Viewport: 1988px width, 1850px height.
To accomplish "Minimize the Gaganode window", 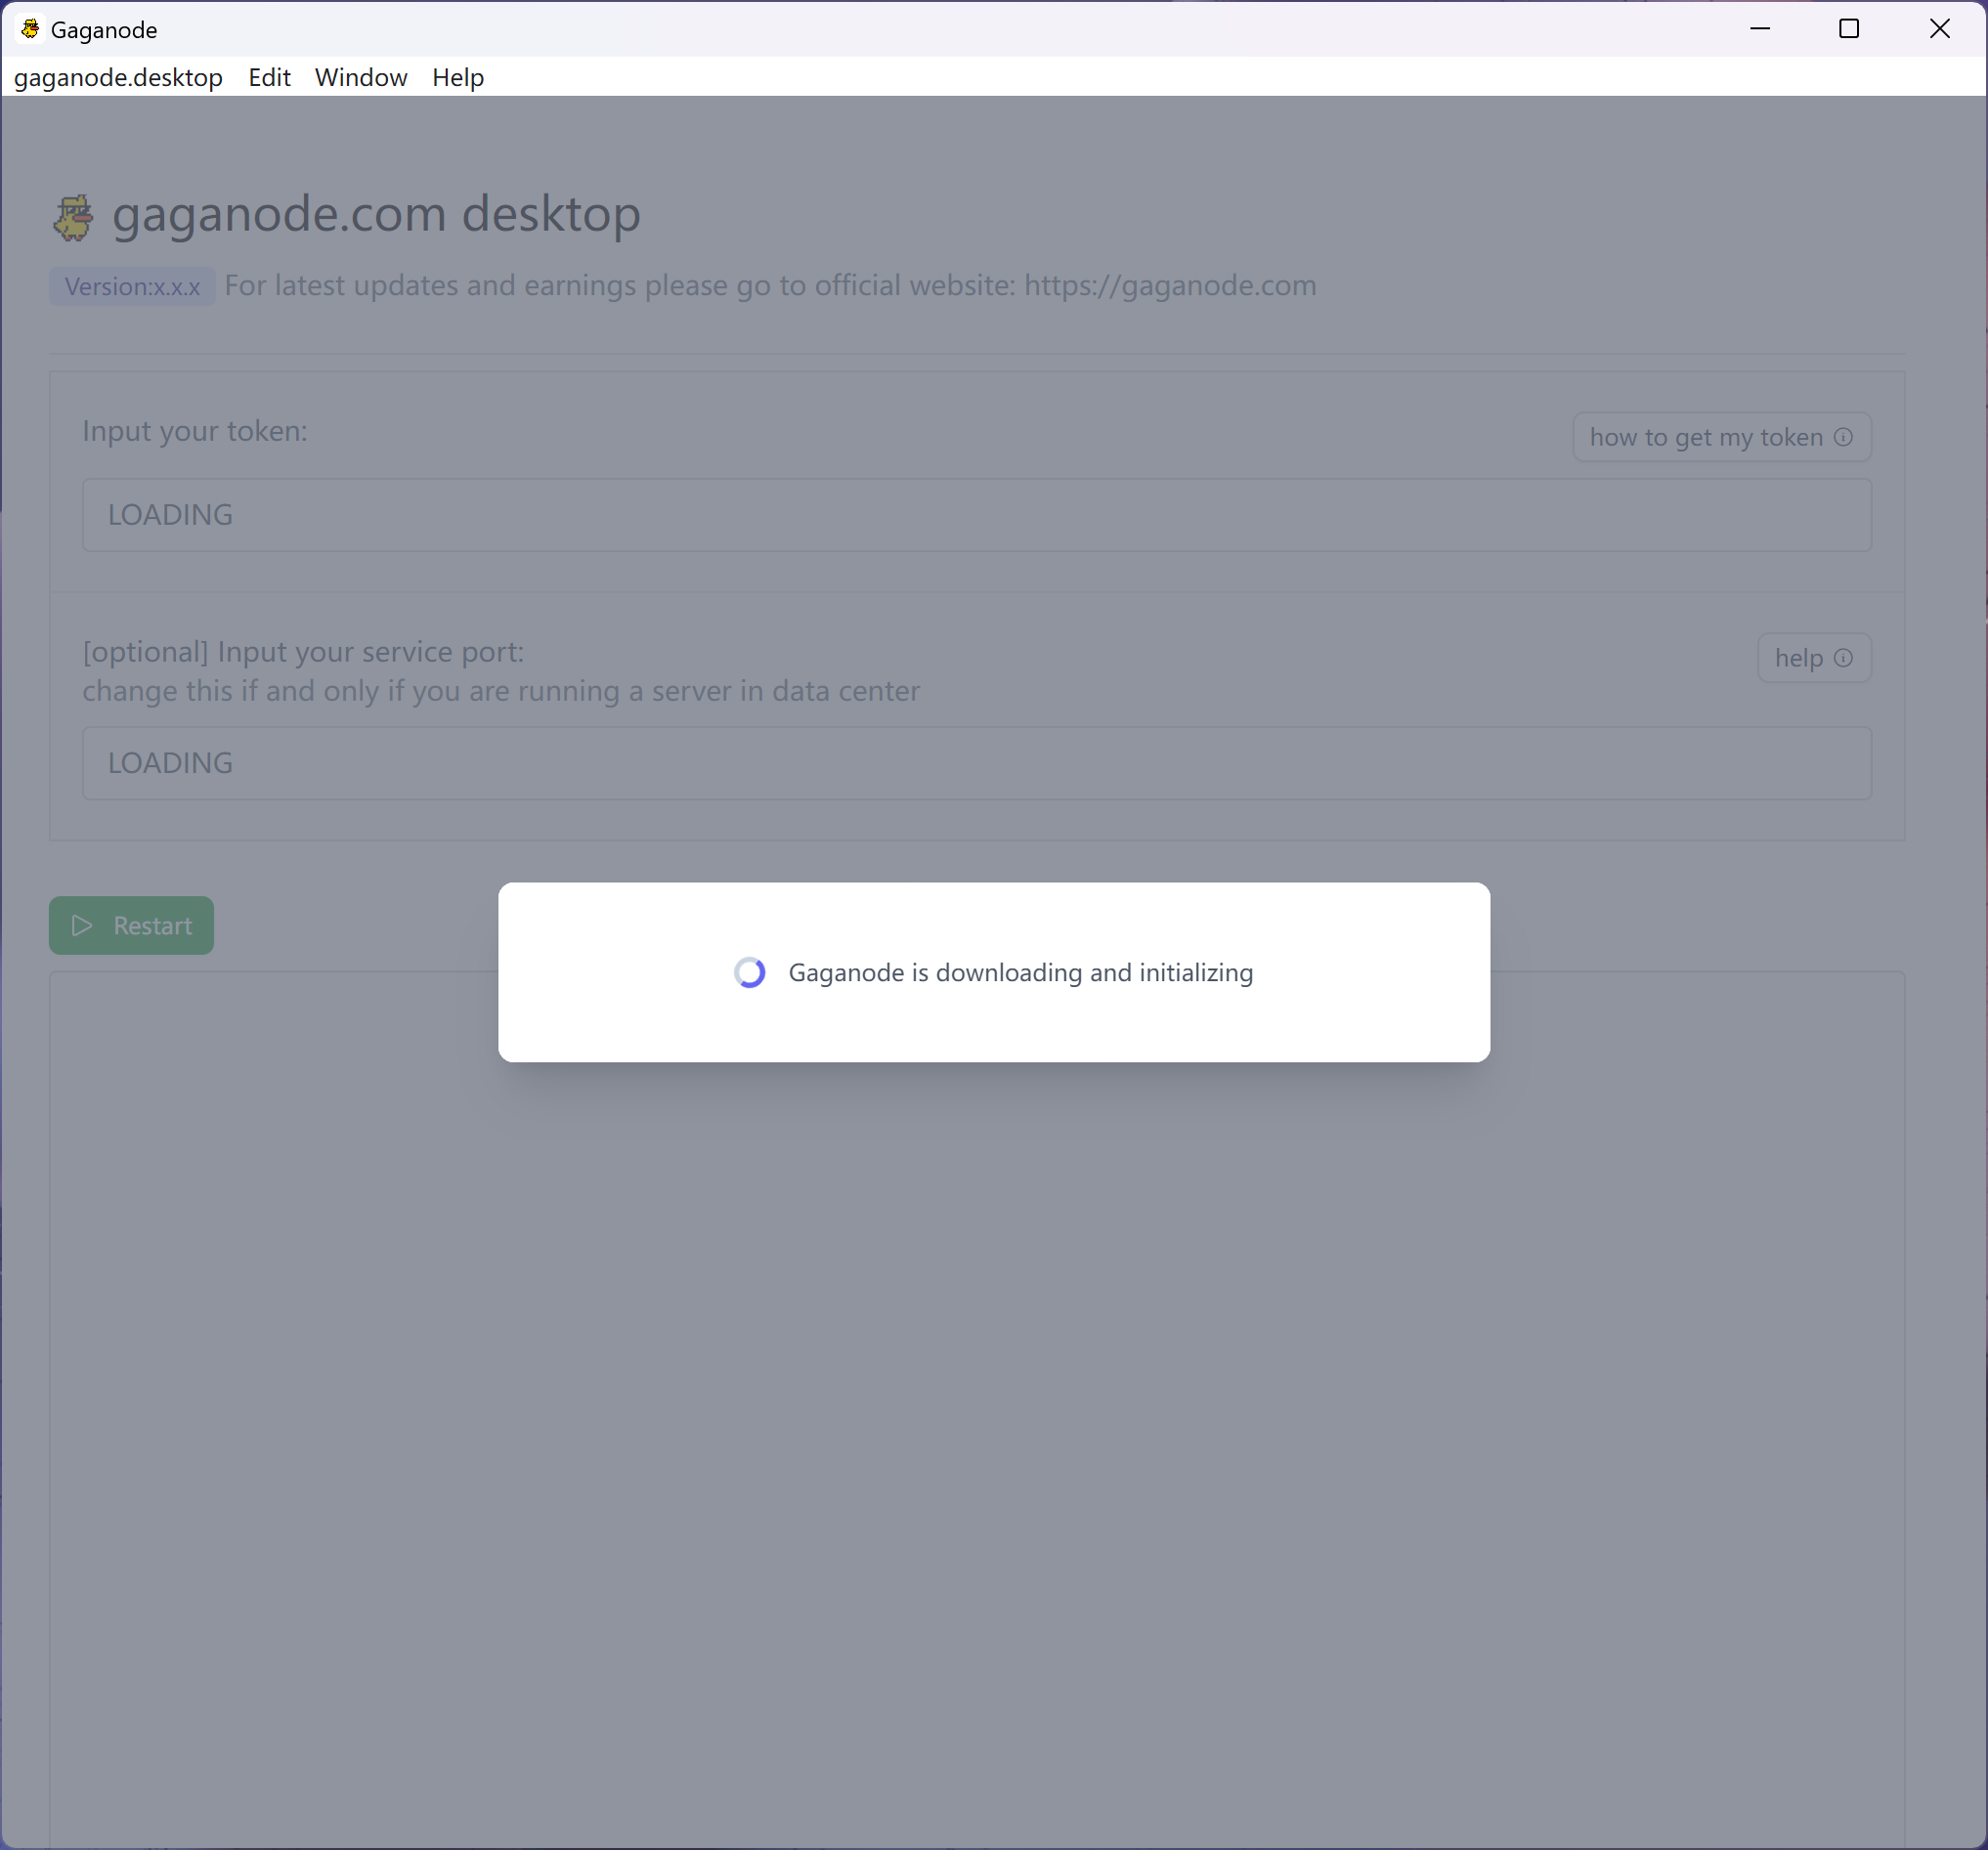I will tap(1760, 29).
